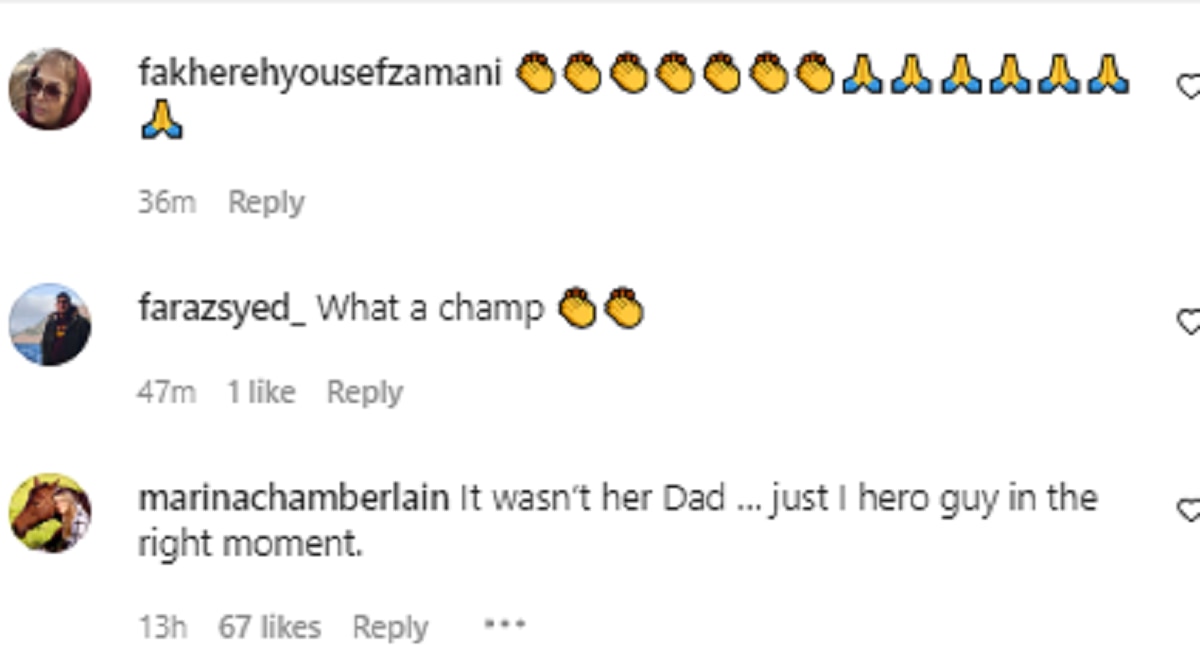The image size is (1200, 669).
Task: Reply to marinachamberlain's comment
Action: 390,627
